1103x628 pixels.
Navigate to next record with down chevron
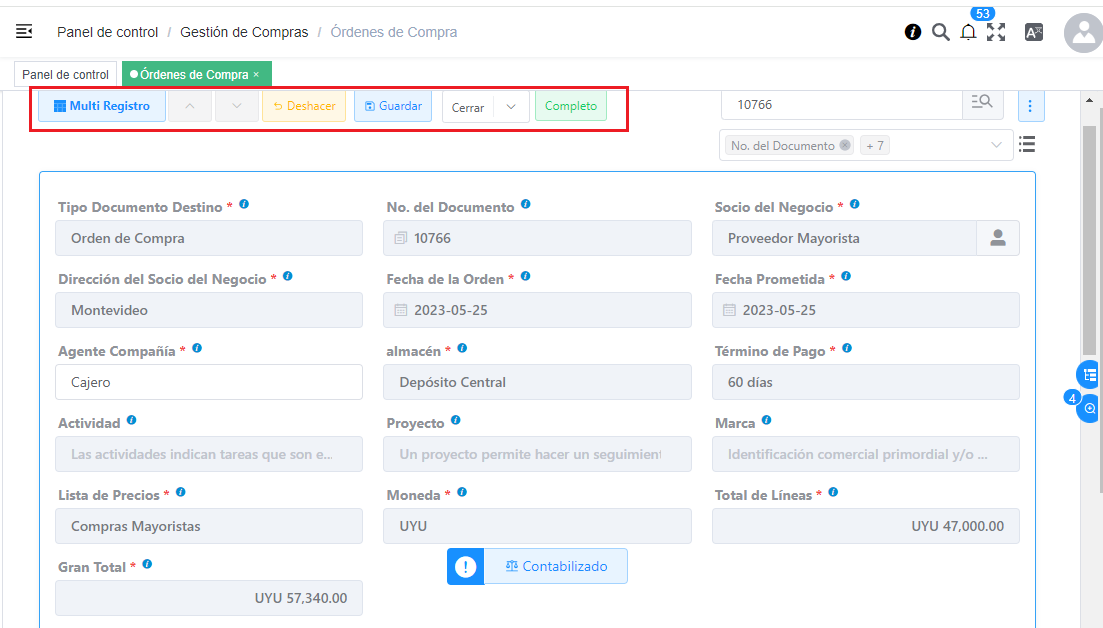237,106
